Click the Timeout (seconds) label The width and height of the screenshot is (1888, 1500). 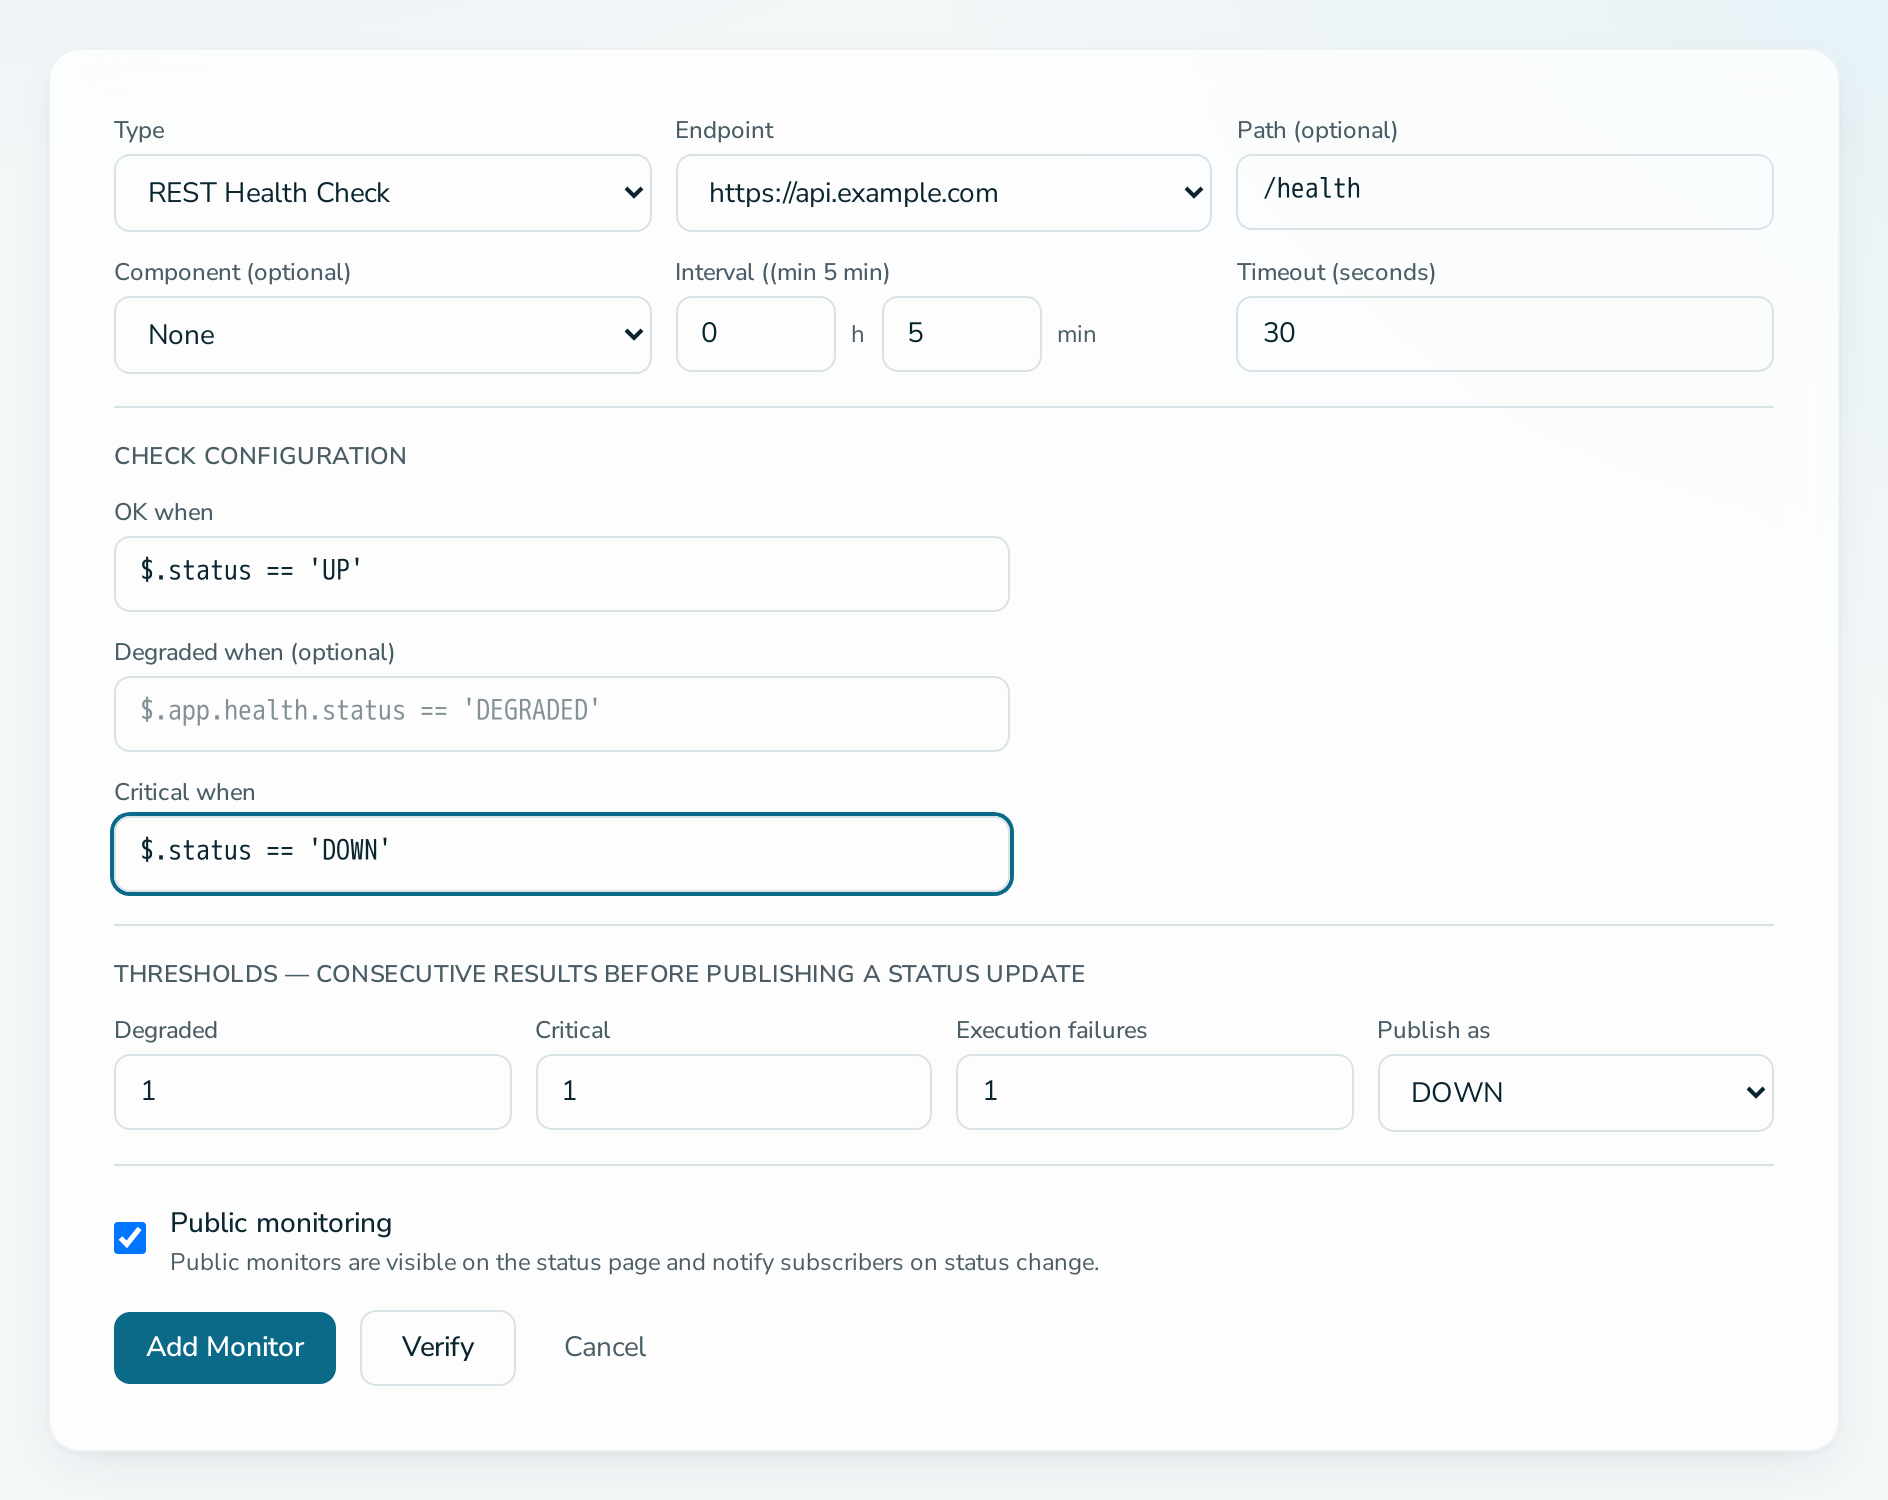(x=1336, y=272)
